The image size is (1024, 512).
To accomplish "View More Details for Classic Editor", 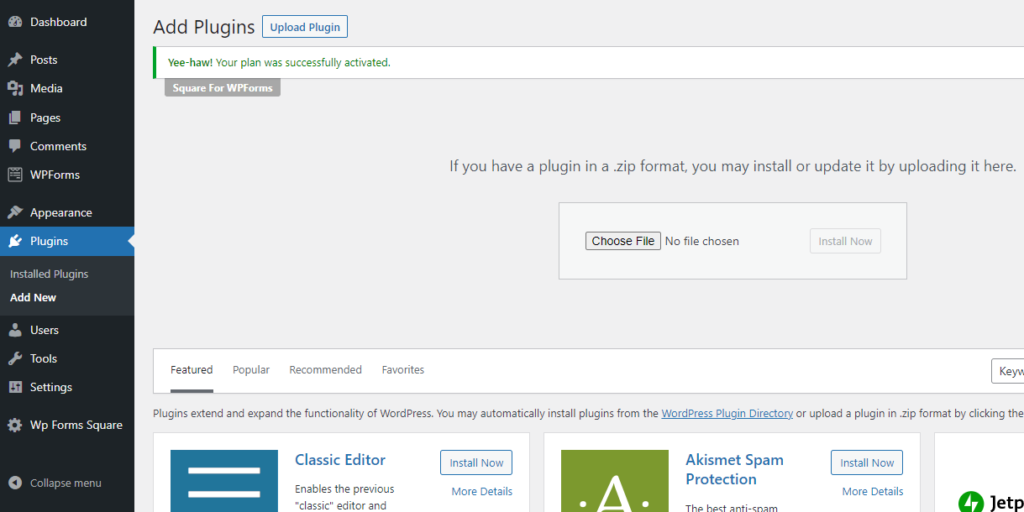I will click(482, 491).
